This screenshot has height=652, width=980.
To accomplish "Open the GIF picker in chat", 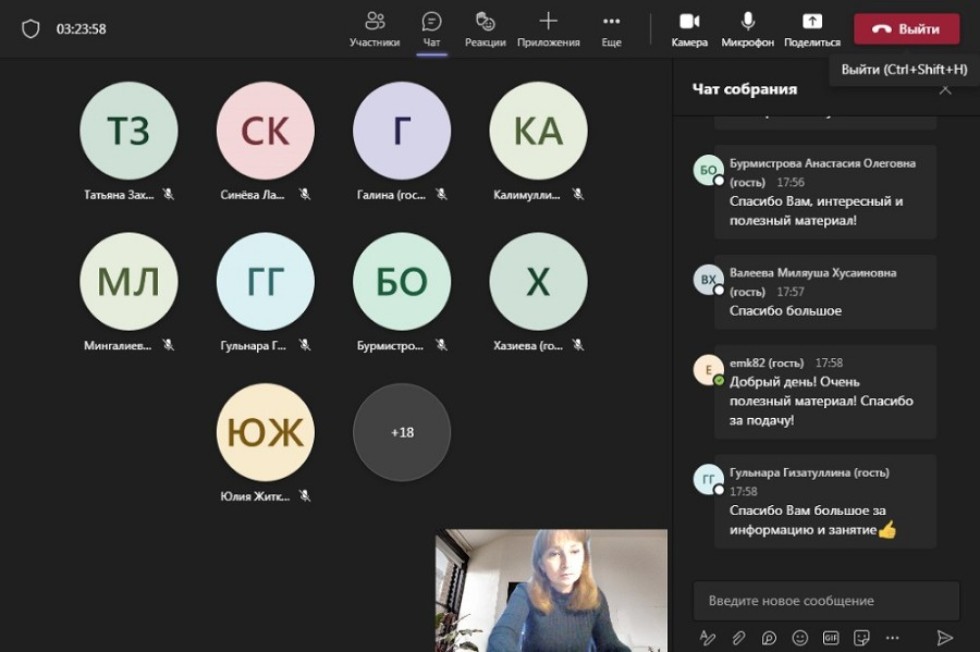I will 830,637.
